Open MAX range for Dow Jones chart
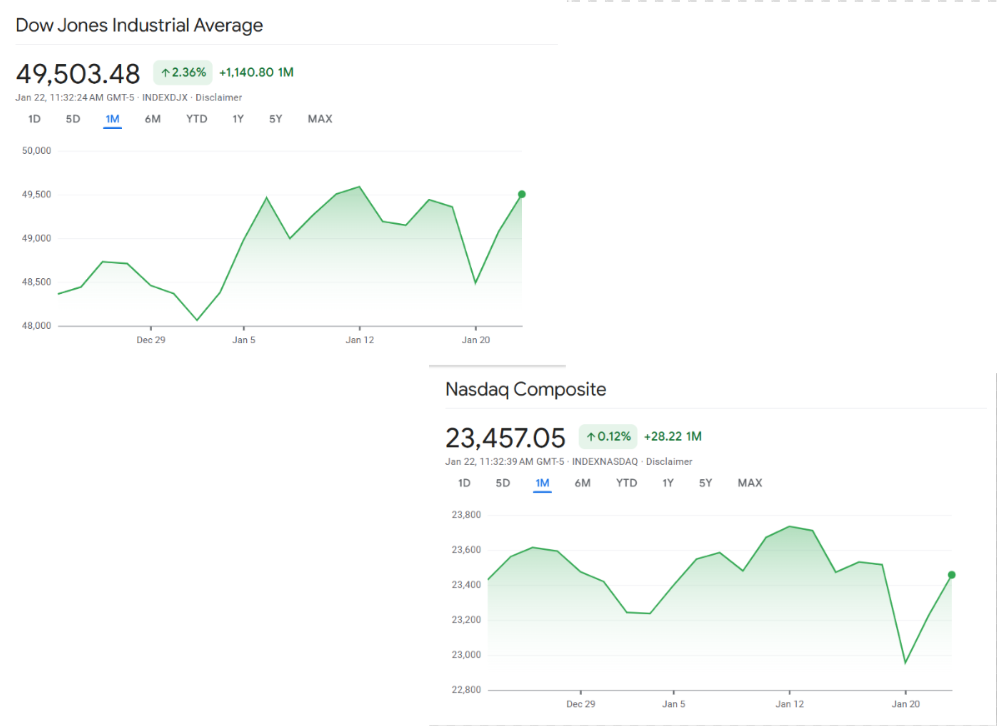 (320, 119)
